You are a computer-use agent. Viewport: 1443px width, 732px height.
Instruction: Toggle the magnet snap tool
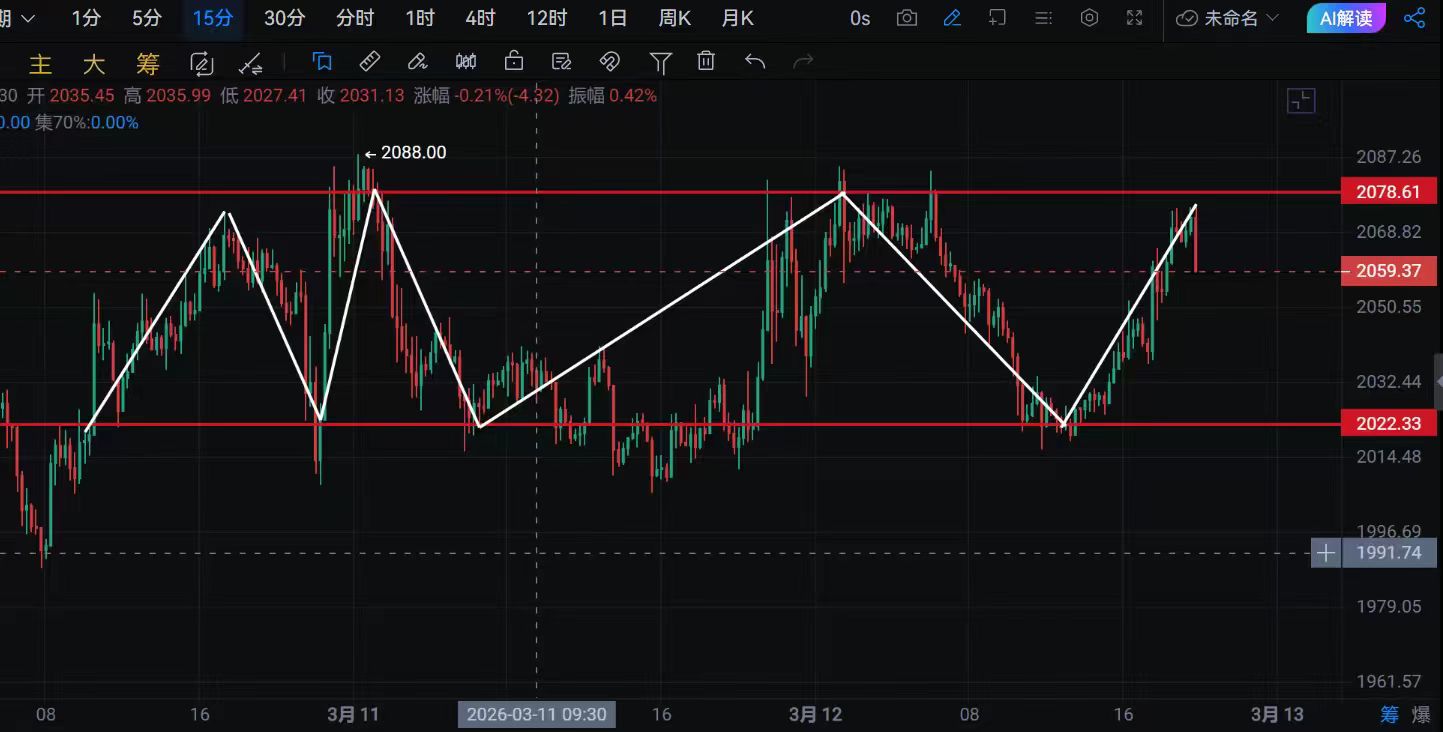(609, 62)
